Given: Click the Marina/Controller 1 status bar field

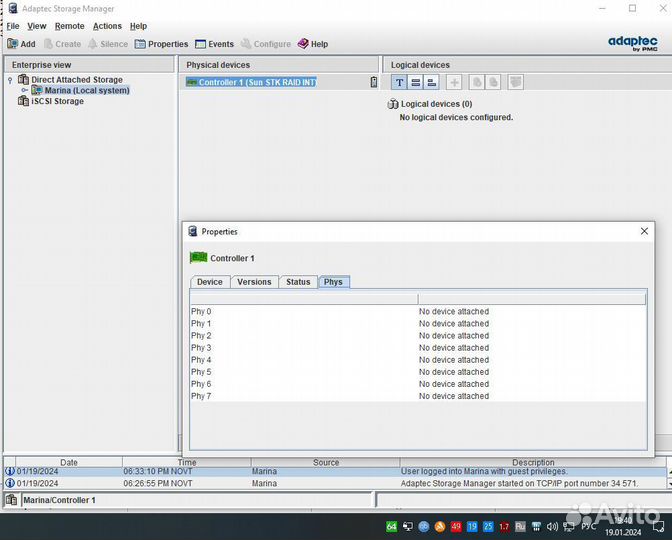Looking at the screenshot, I should click(x=197, y=500).
